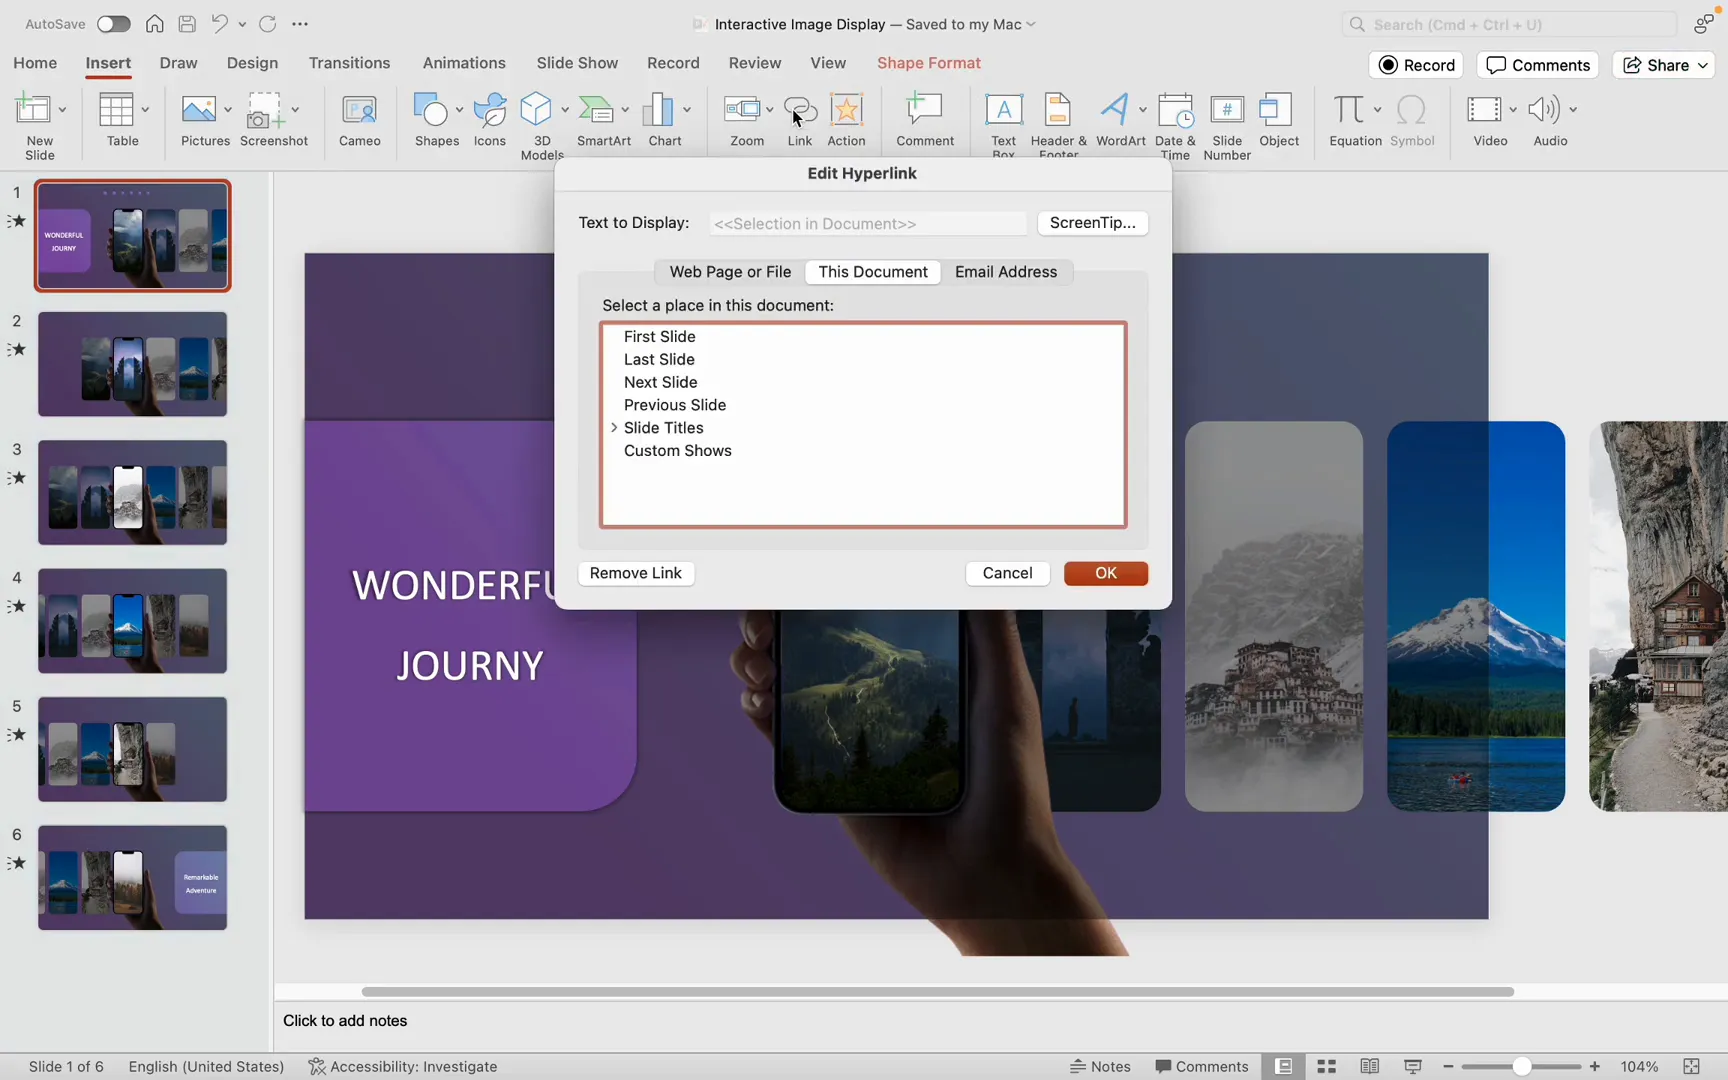Image resolution: width=1728 pixels, height=1080 pixels.
Task: Open the document title dropdown chevron
Action: coord(1031,24)
